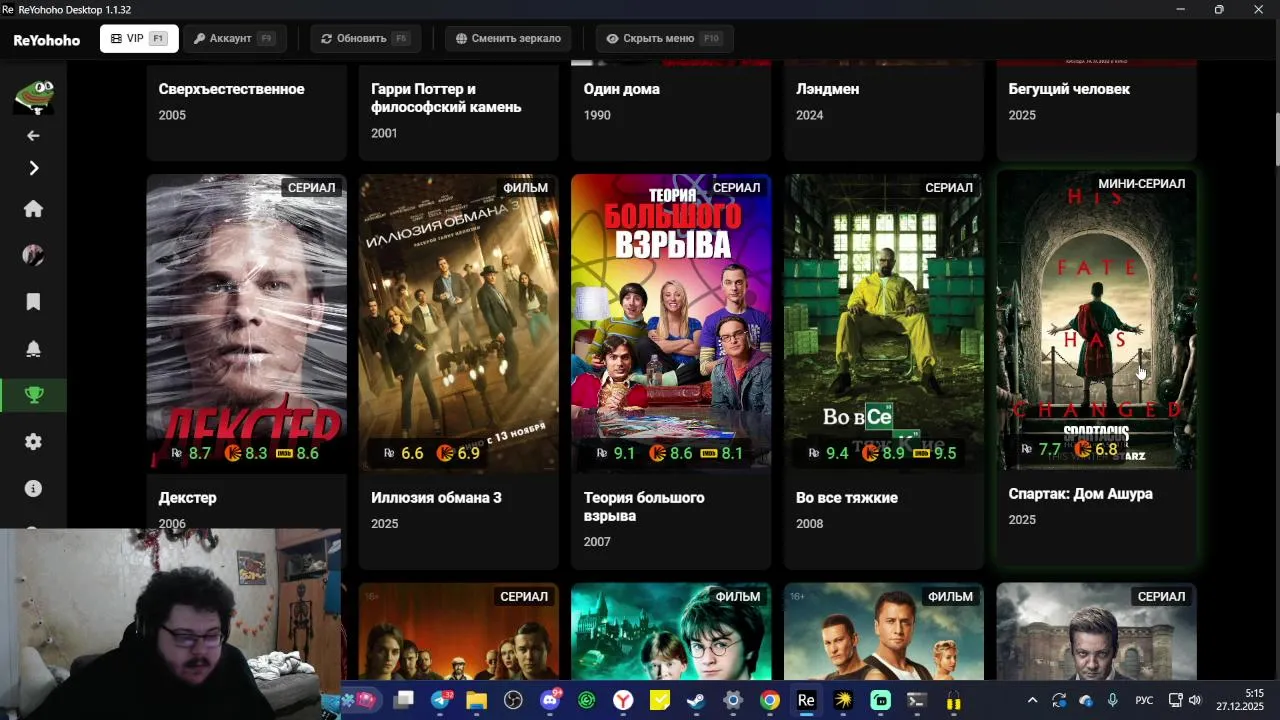The height and width of the screenshot is (720, 1280).
Task: Click the Во все тяжкие title text
Action: point(846,497)
